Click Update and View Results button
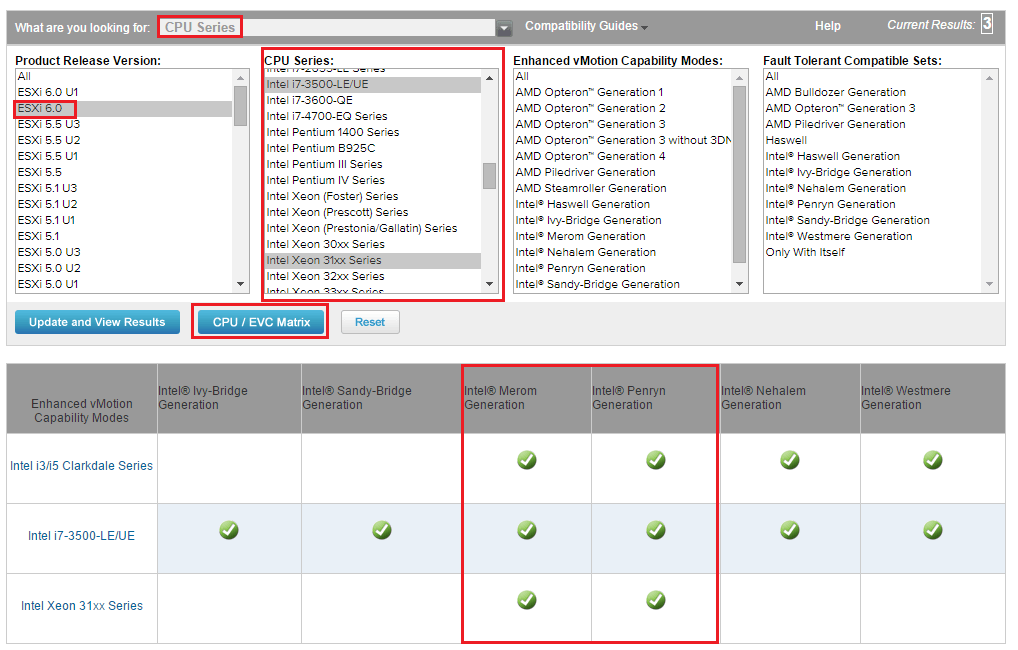 click(x=97, y=322)
